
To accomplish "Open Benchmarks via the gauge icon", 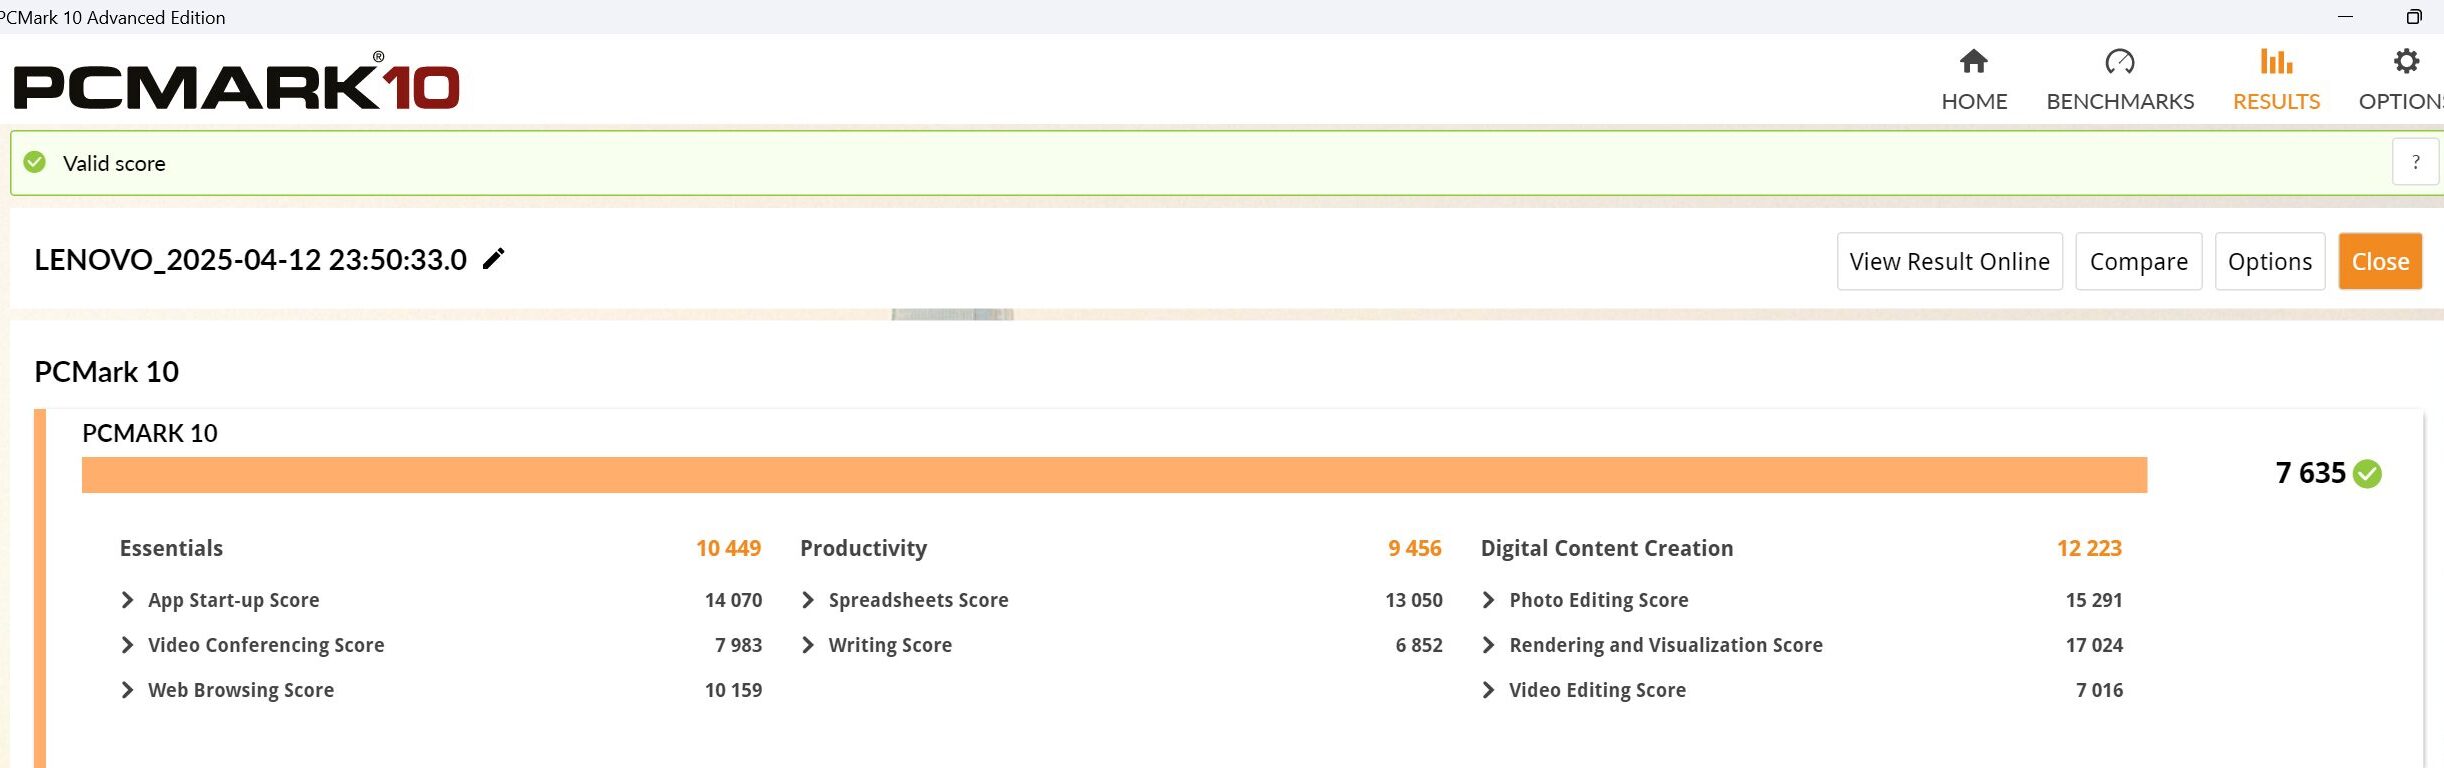I will point(2120,62).
